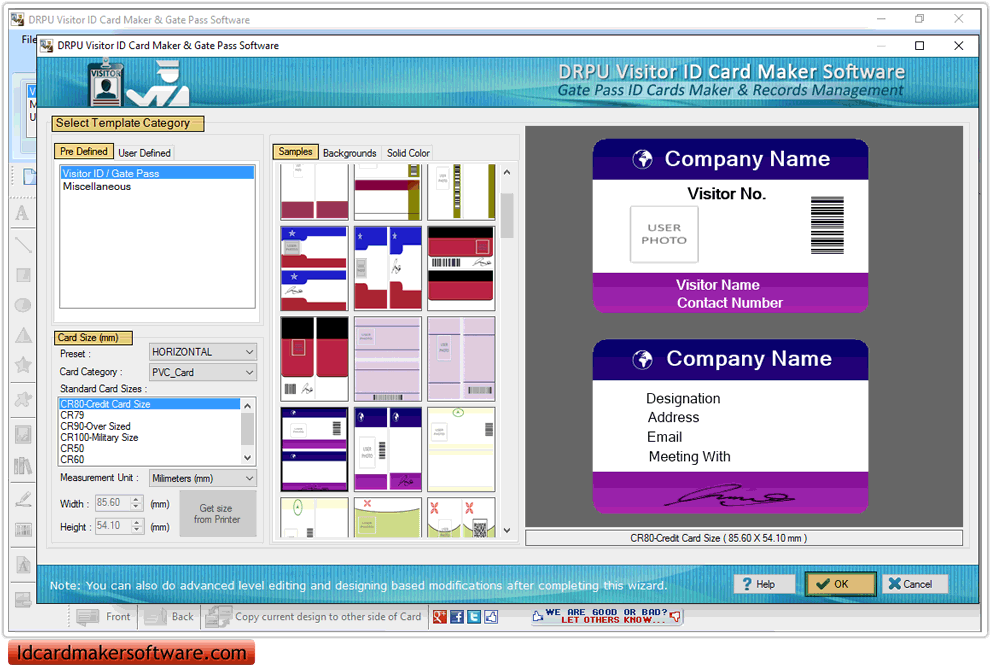Screen dimensions: 990x665
Task: Choose the blue star flag sample template
Action: 314,268
